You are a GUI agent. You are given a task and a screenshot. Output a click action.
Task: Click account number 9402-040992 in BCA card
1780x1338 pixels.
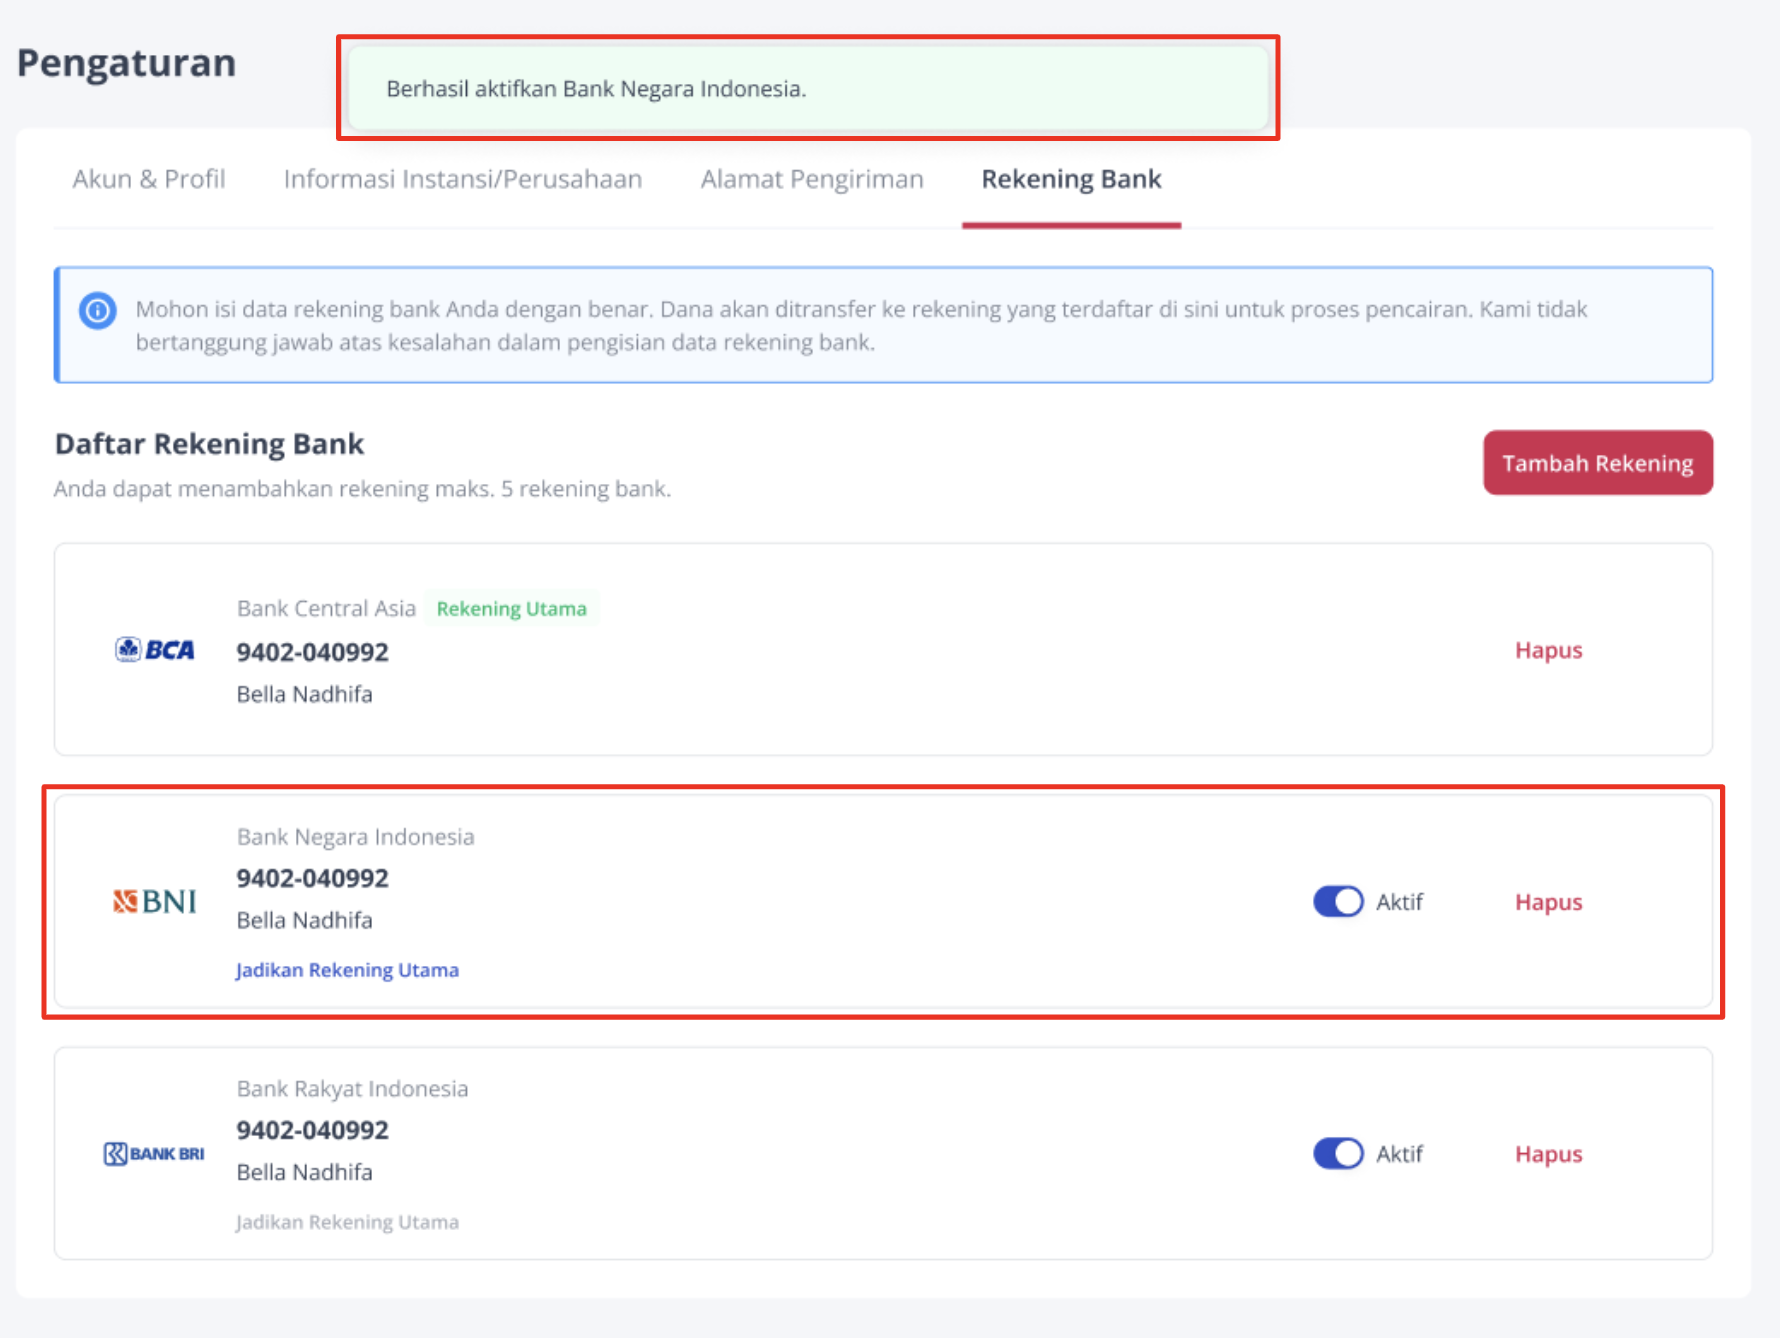click(x=312, y=652)
